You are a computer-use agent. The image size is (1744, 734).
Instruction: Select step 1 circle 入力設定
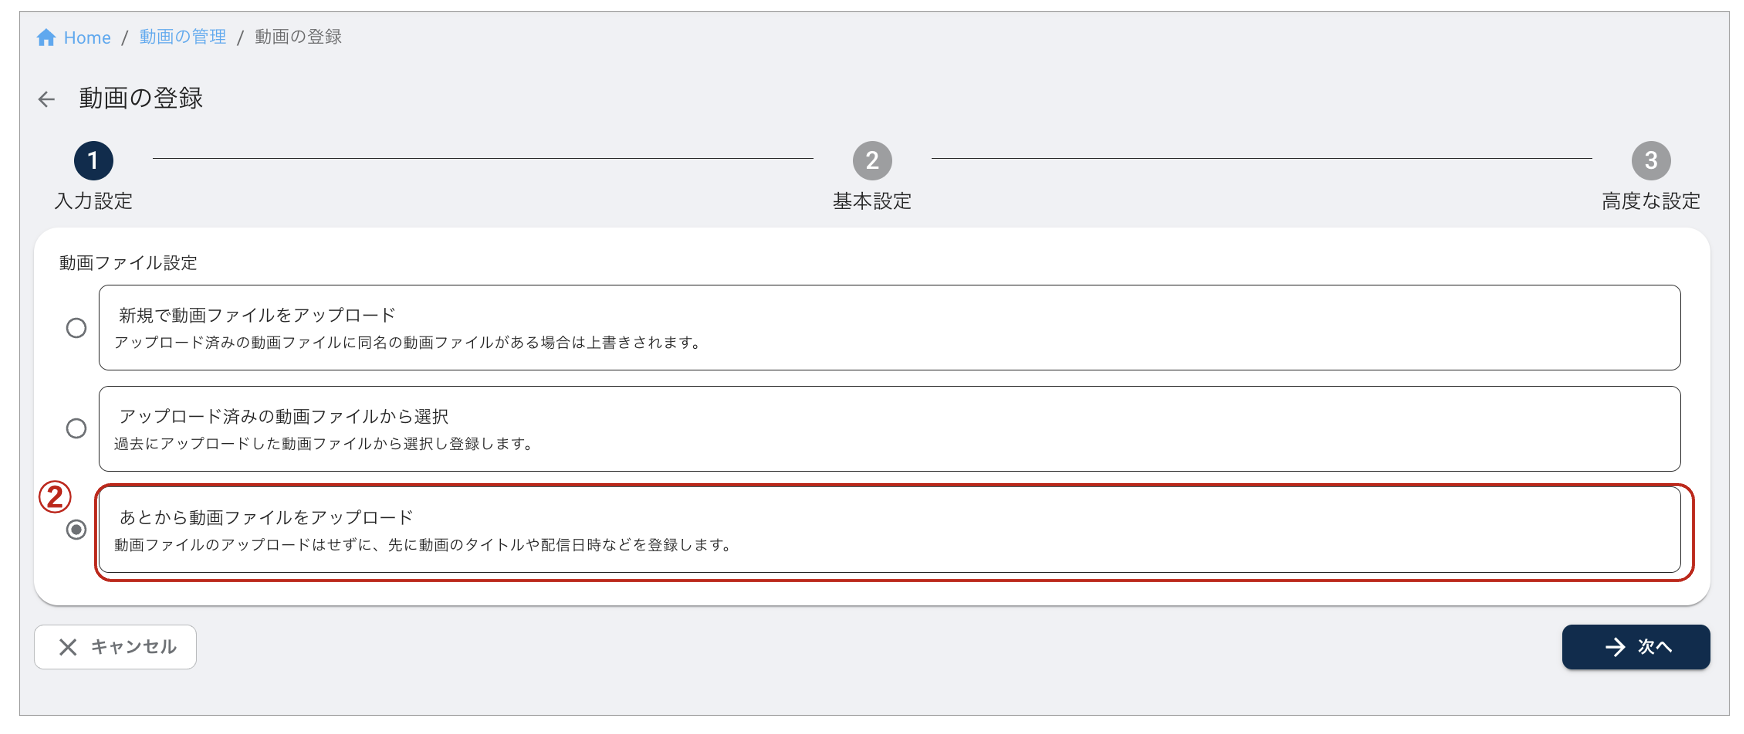[93, 160]
